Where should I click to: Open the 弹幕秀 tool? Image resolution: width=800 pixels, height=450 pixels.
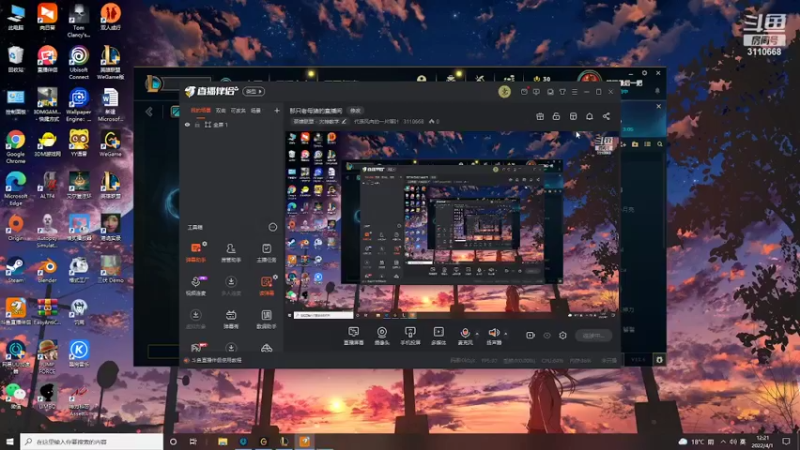coord(231,319)
